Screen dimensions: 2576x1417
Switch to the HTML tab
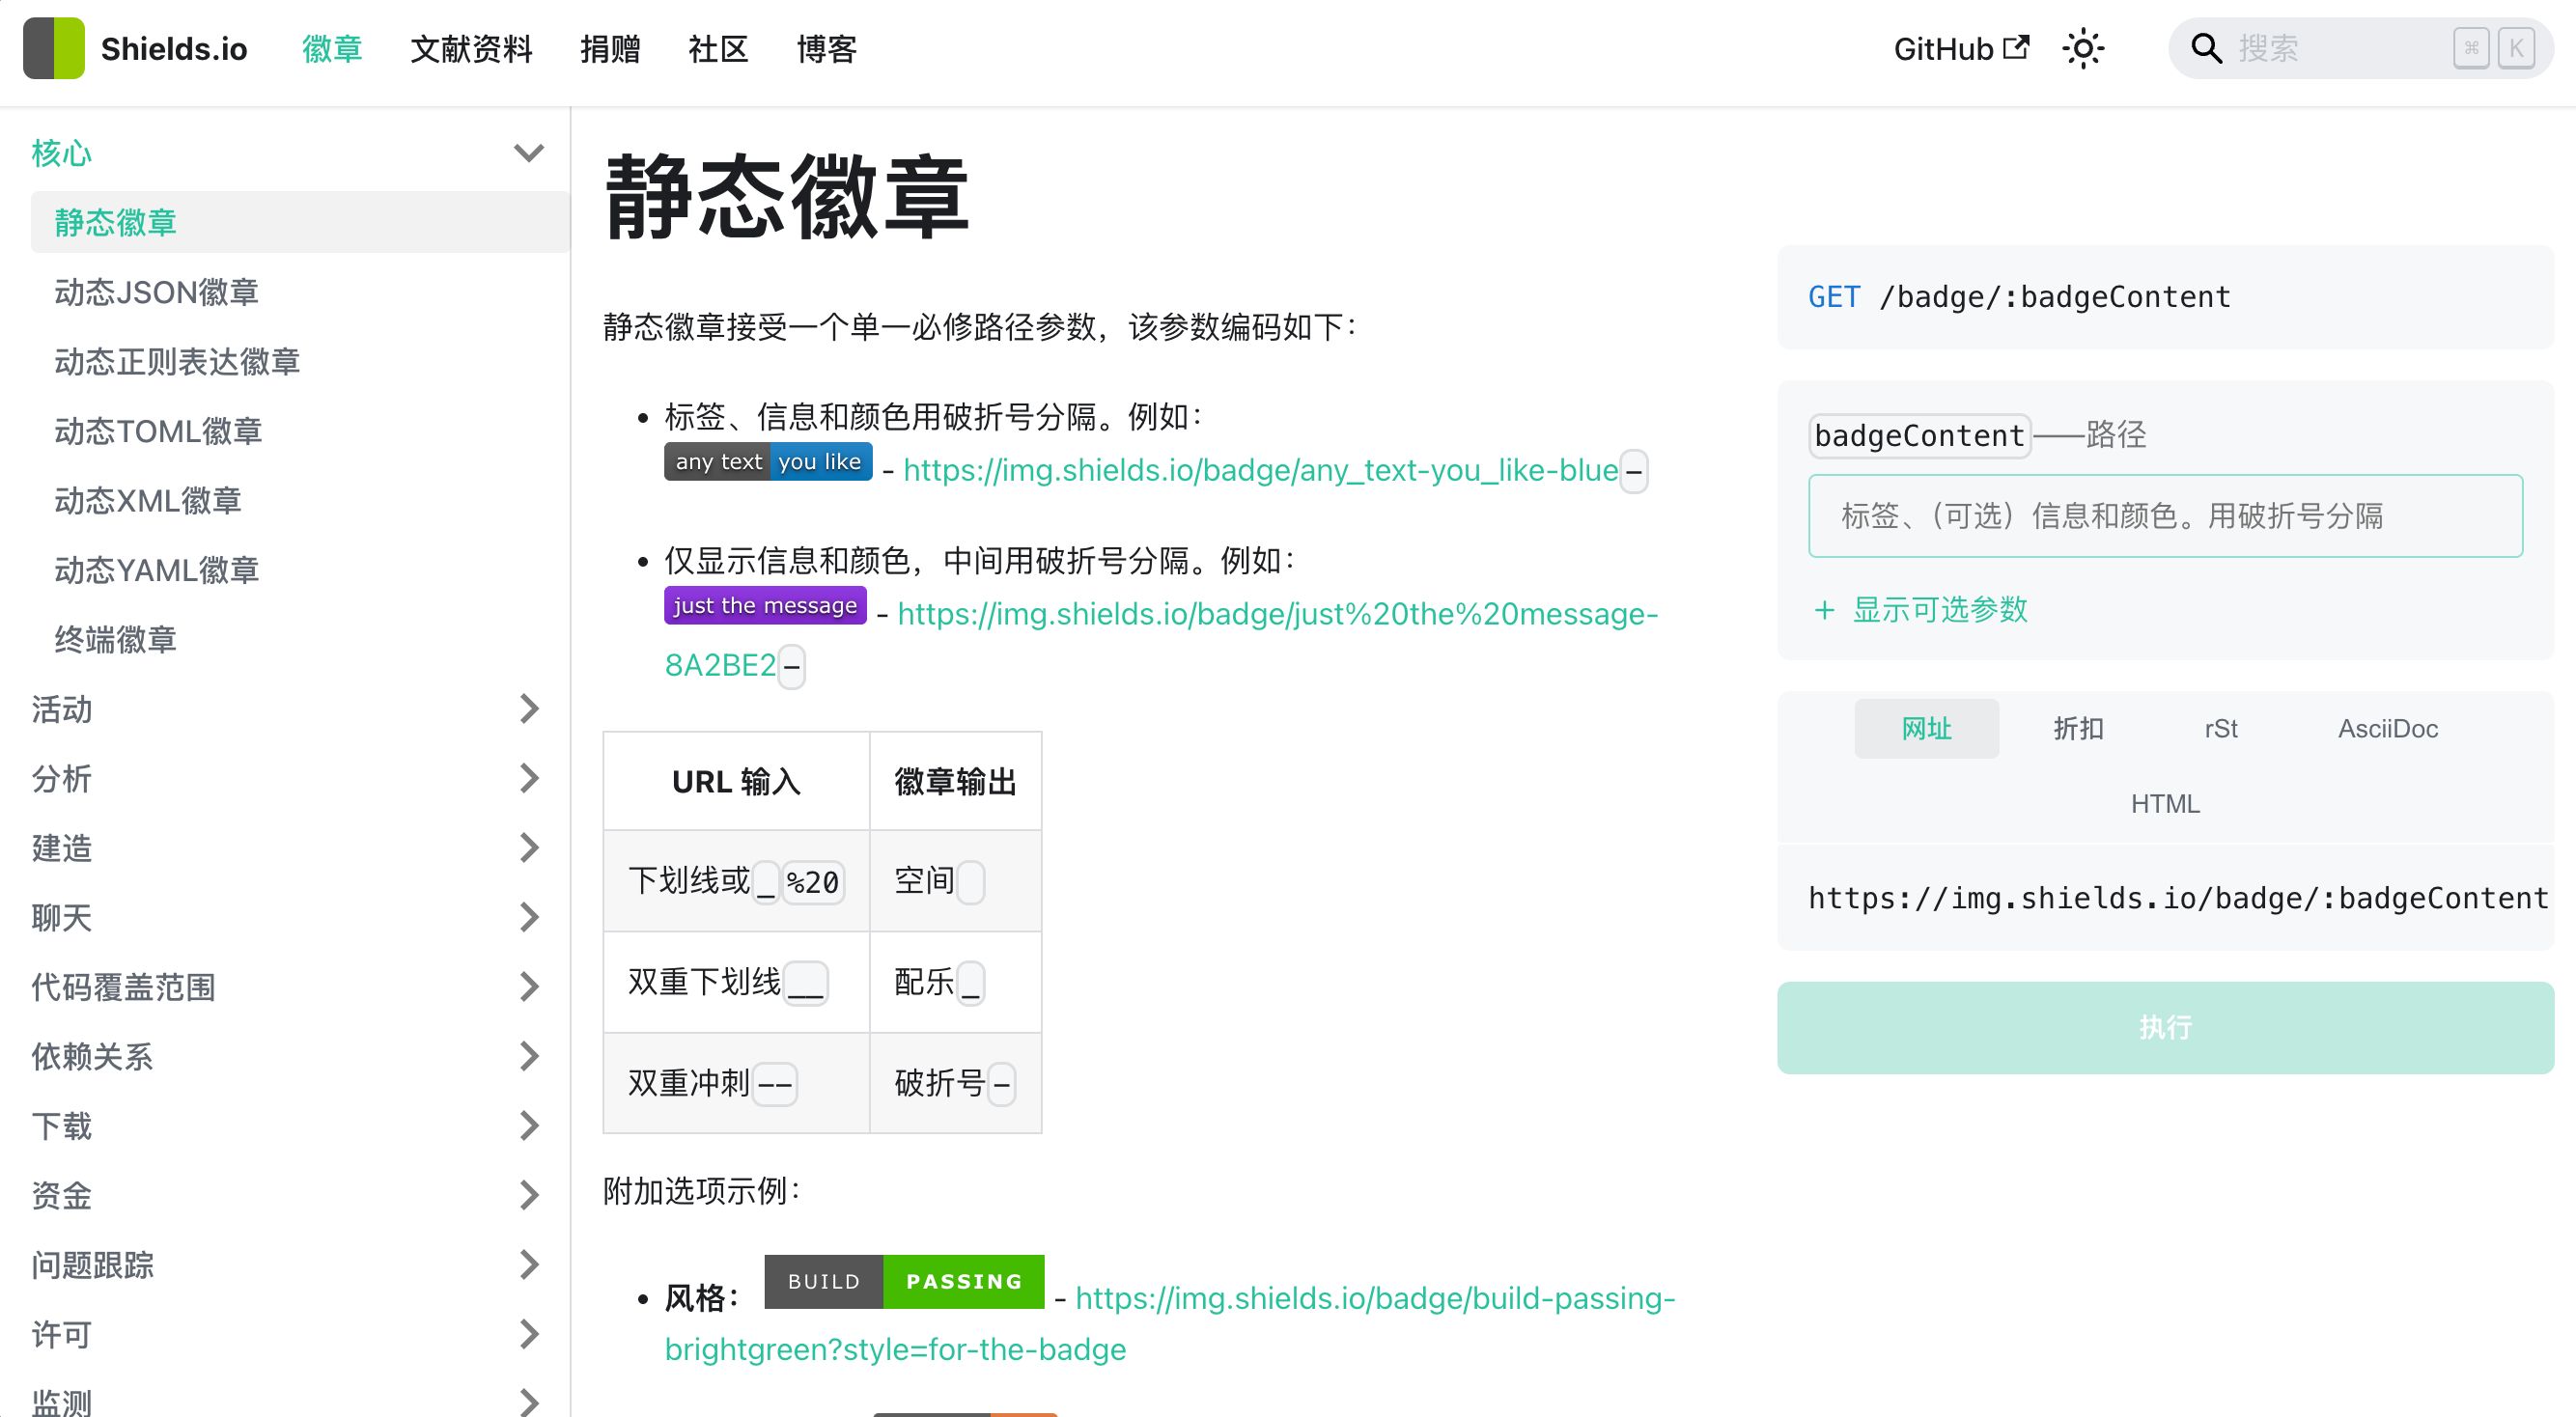coord(2165,804)
